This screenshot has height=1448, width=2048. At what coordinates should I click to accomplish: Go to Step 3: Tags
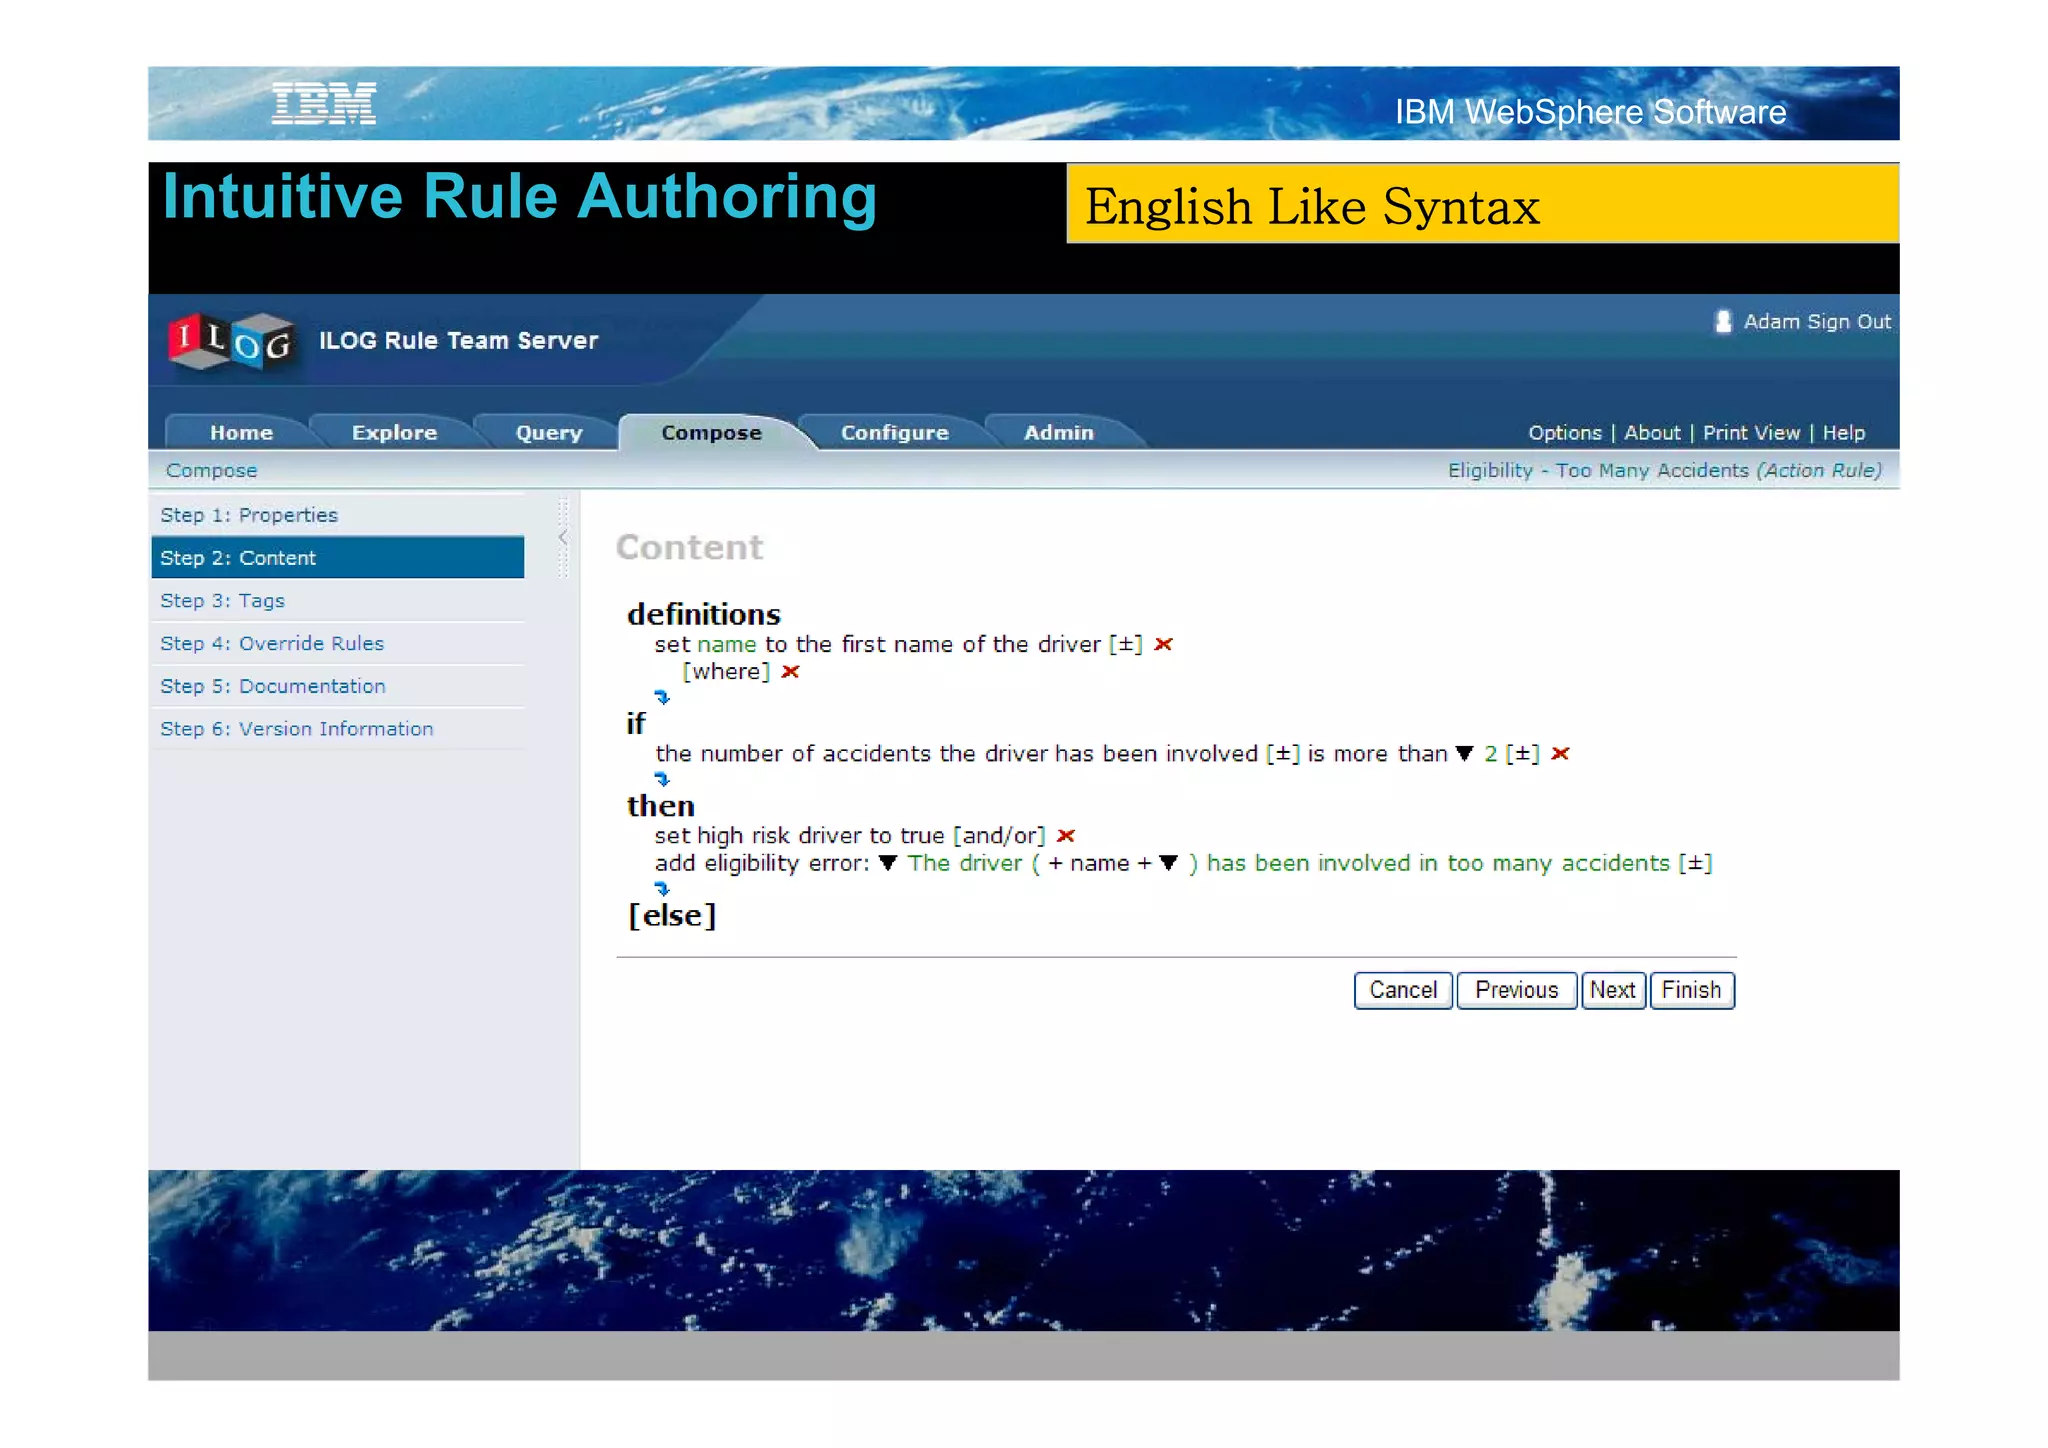click(x=338, y=601)
